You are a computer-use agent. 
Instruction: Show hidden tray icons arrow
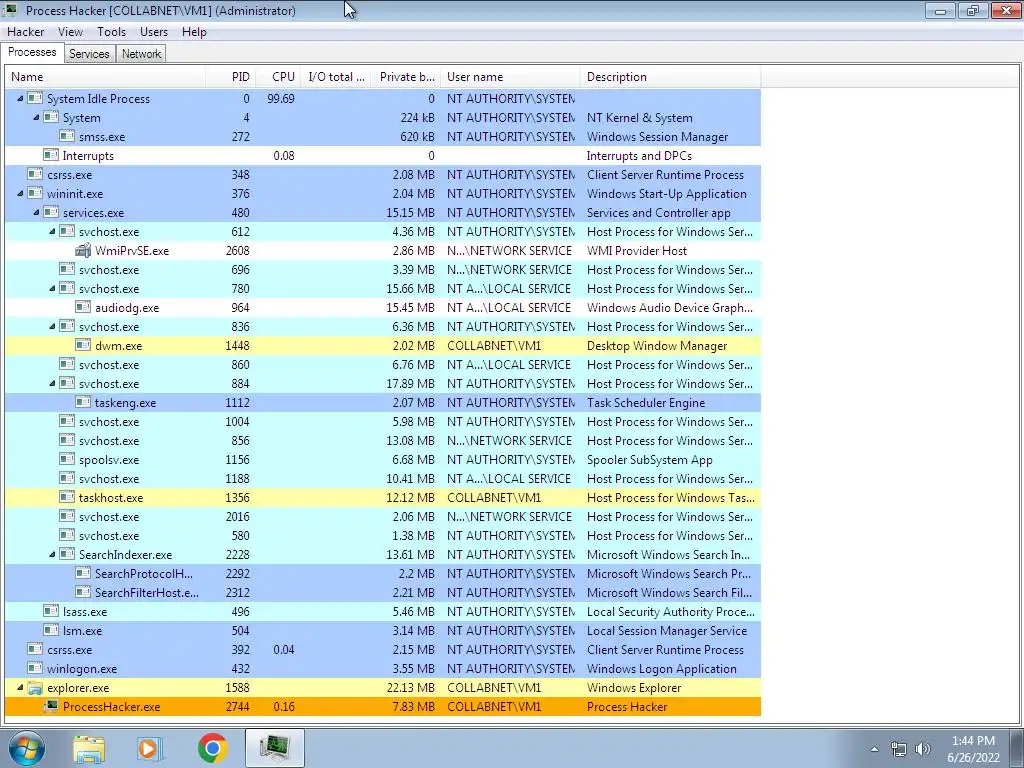[x=874, y=750]
